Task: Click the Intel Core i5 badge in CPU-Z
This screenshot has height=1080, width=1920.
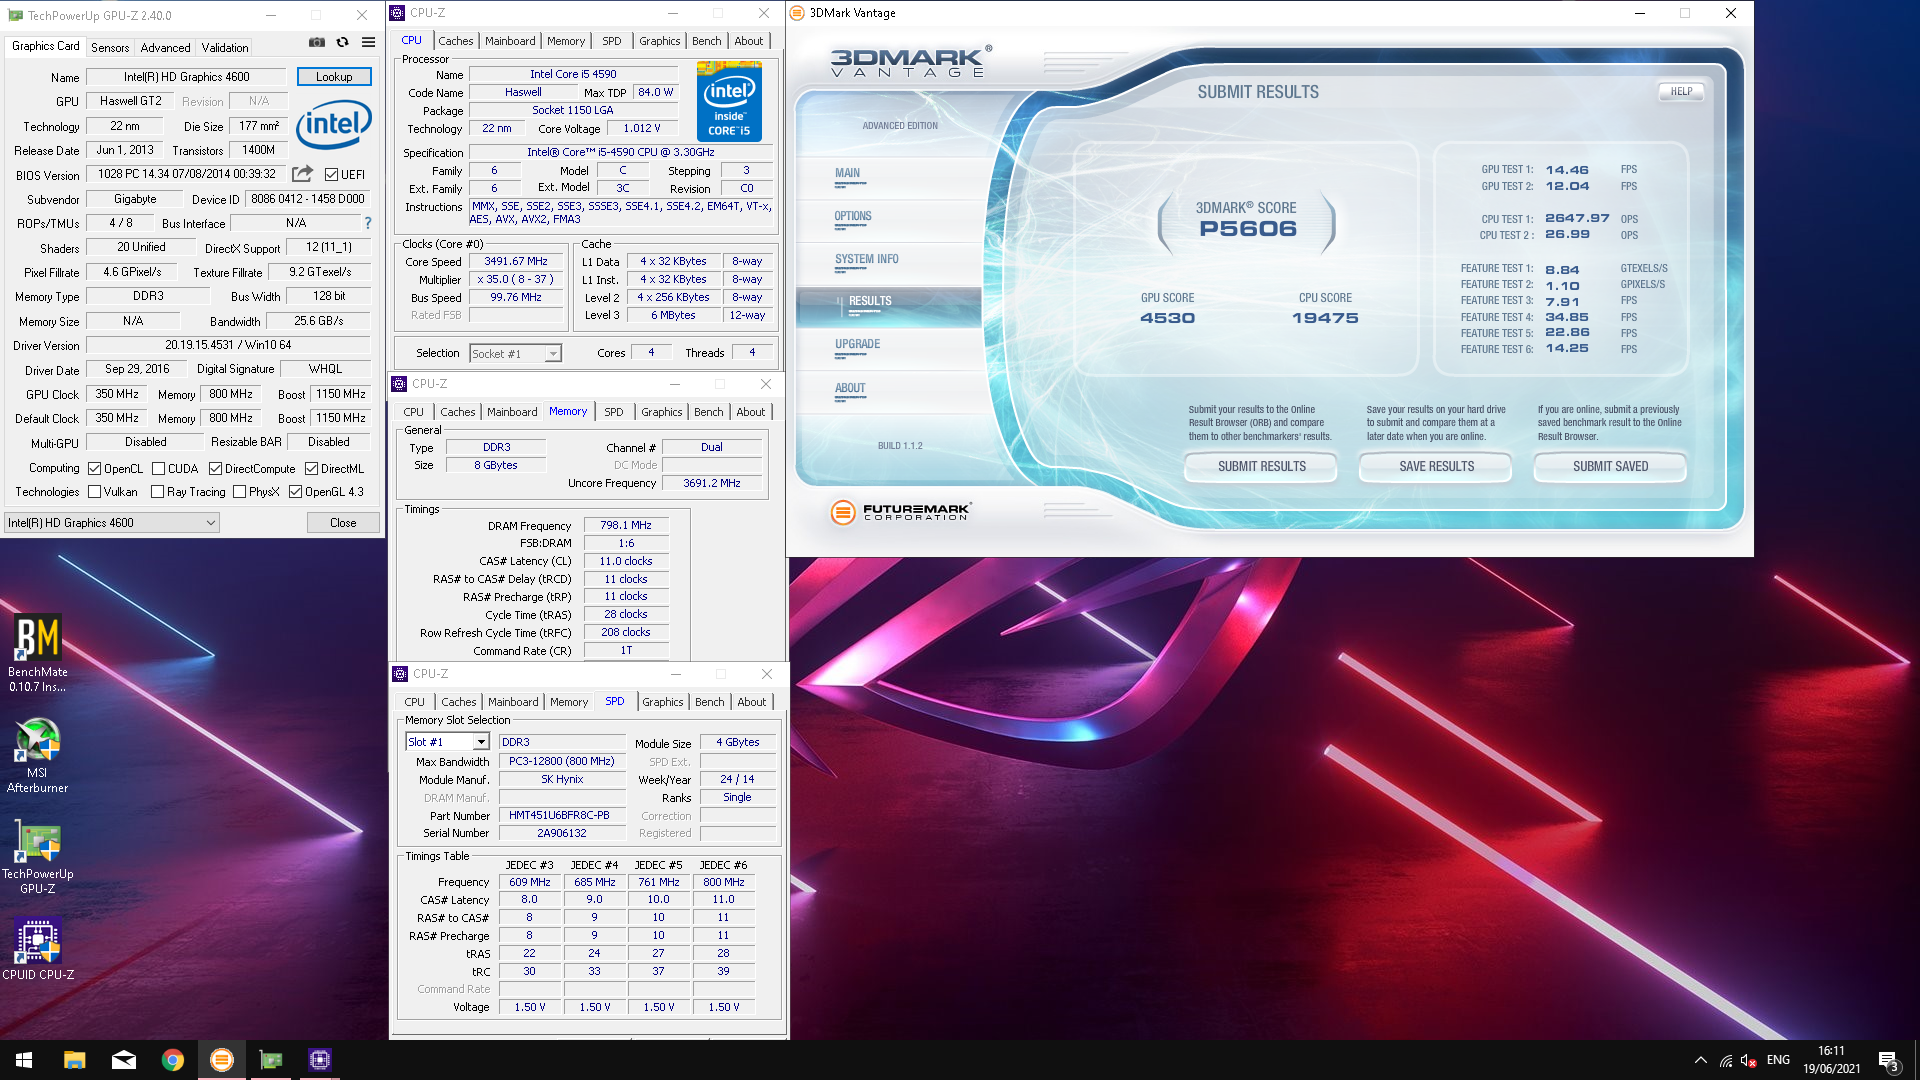Action: pyautogui.click(x=729, y=101)
